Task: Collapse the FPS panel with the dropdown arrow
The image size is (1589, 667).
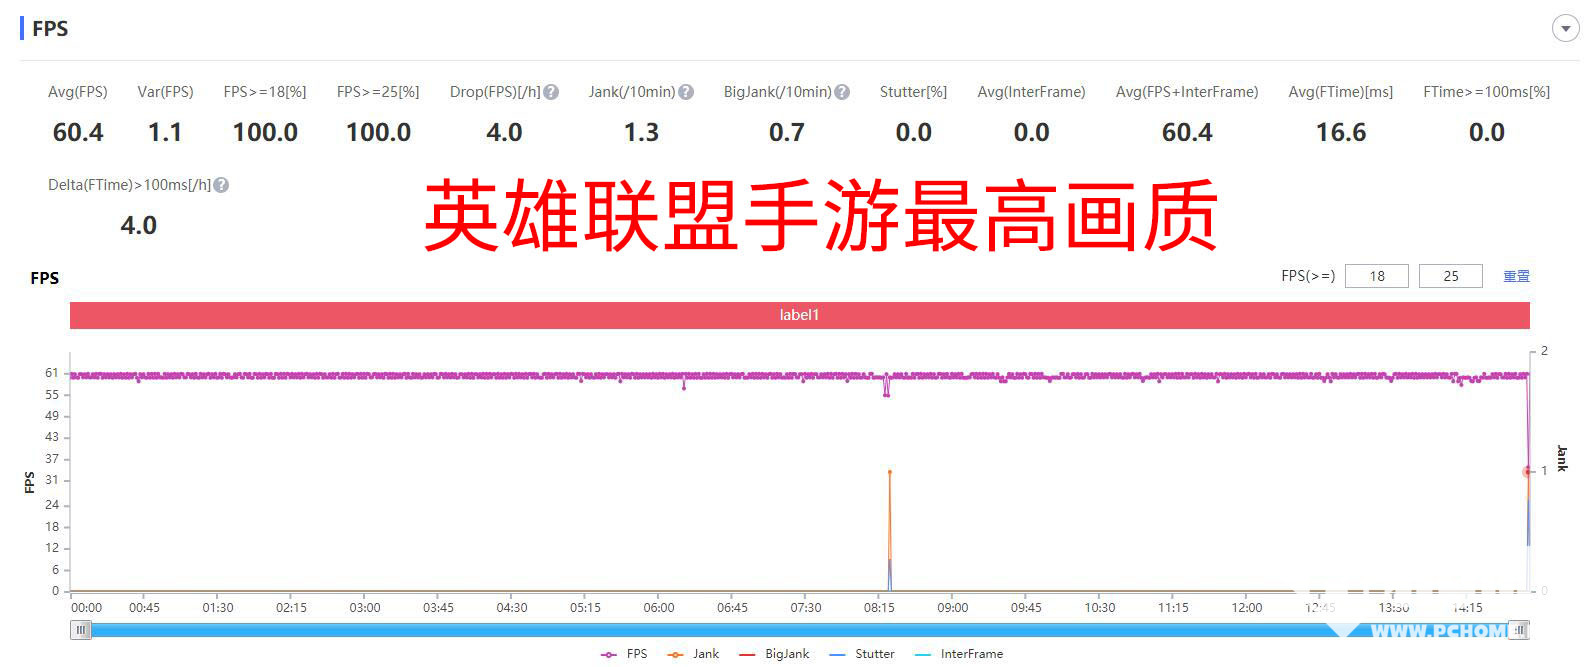Action: point(1565,29)
